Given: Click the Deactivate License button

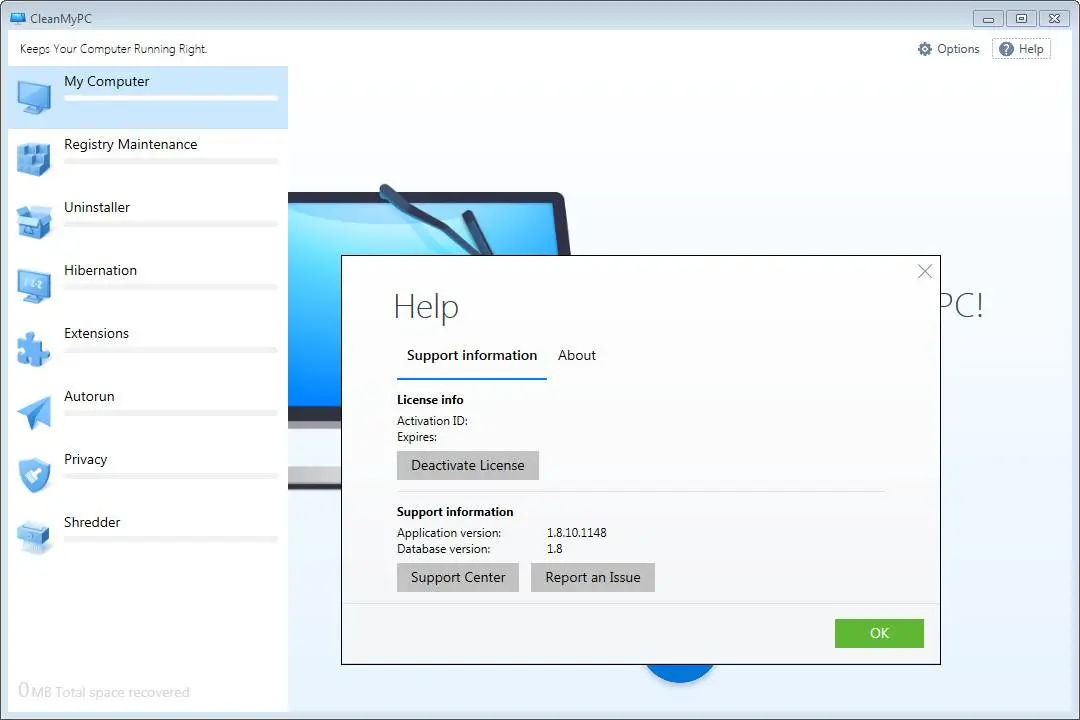Looking at the screenshot, I should tap(468, 465).
